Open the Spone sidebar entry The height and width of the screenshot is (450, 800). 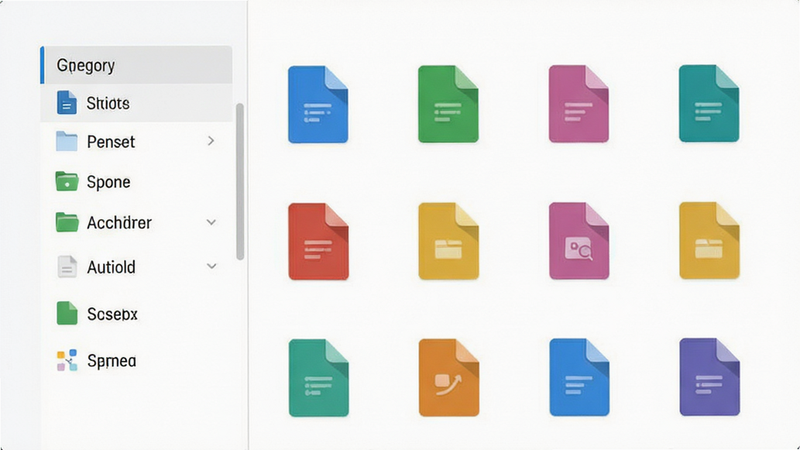click(136, 182)
